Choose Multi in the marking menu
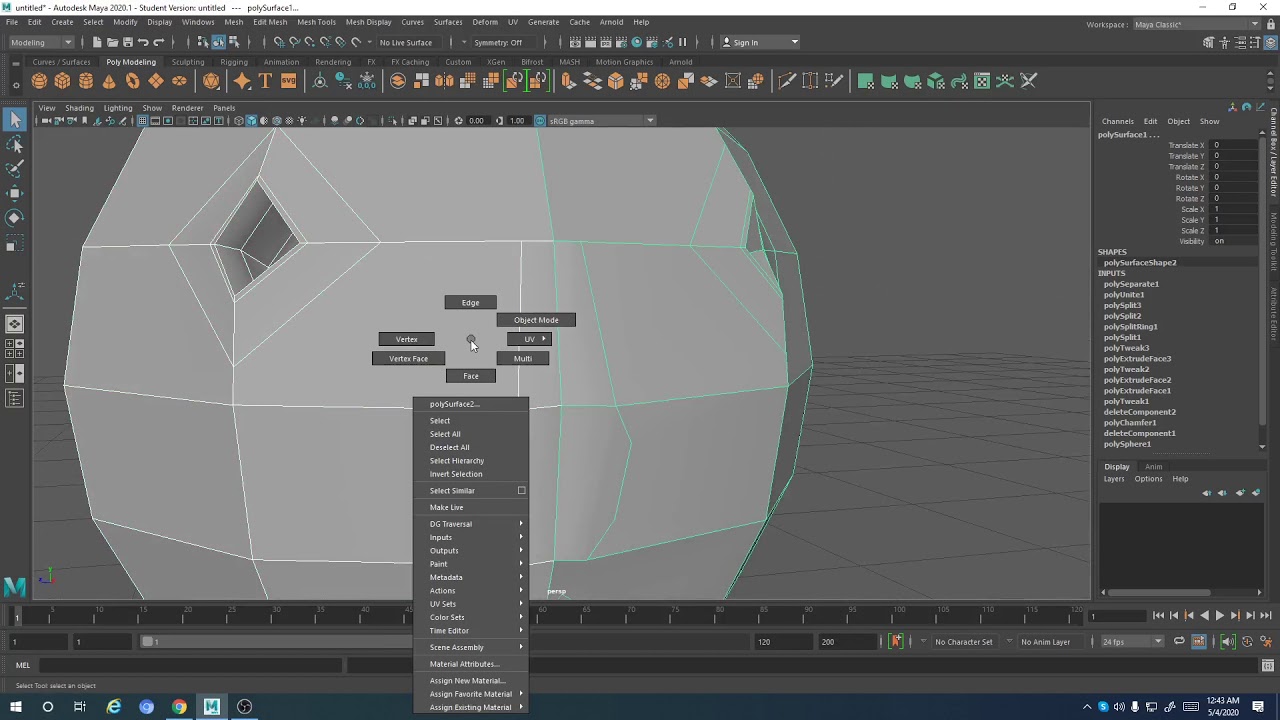 point(523,358)
